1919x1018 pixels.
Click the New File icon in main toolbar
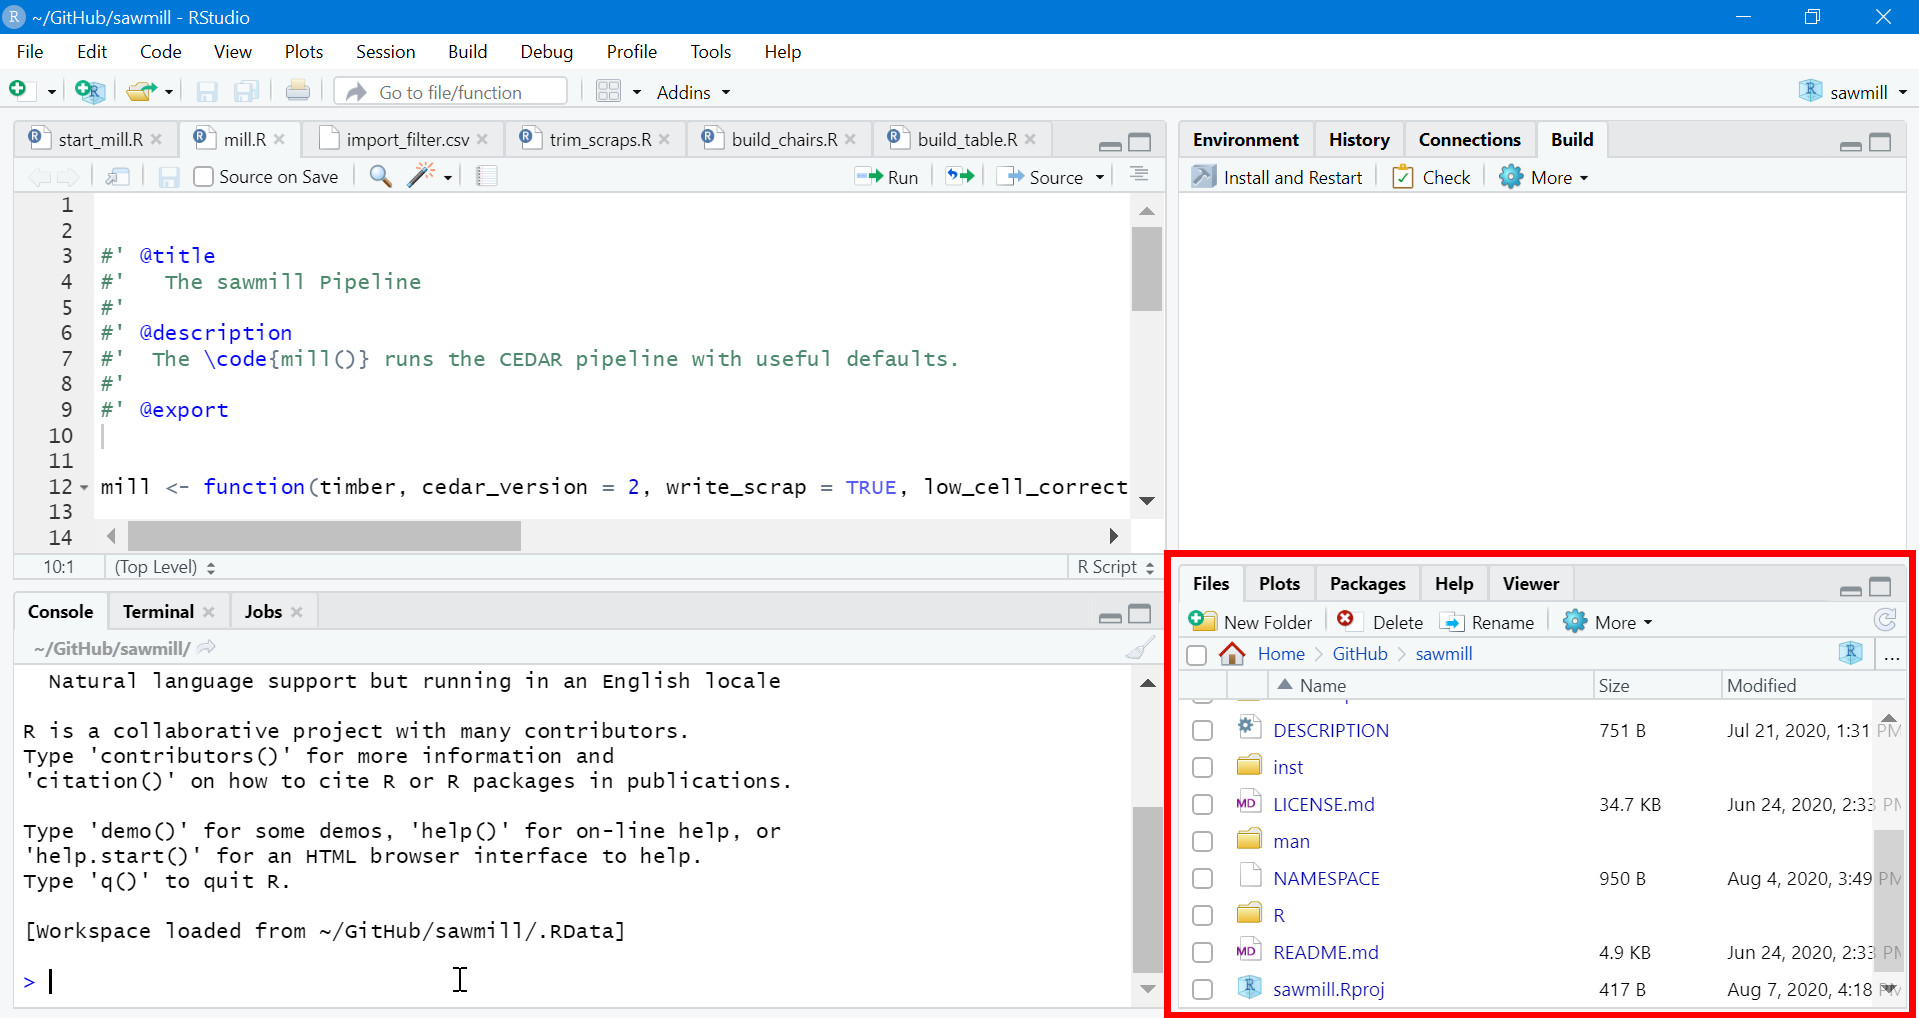pos(18,91)
